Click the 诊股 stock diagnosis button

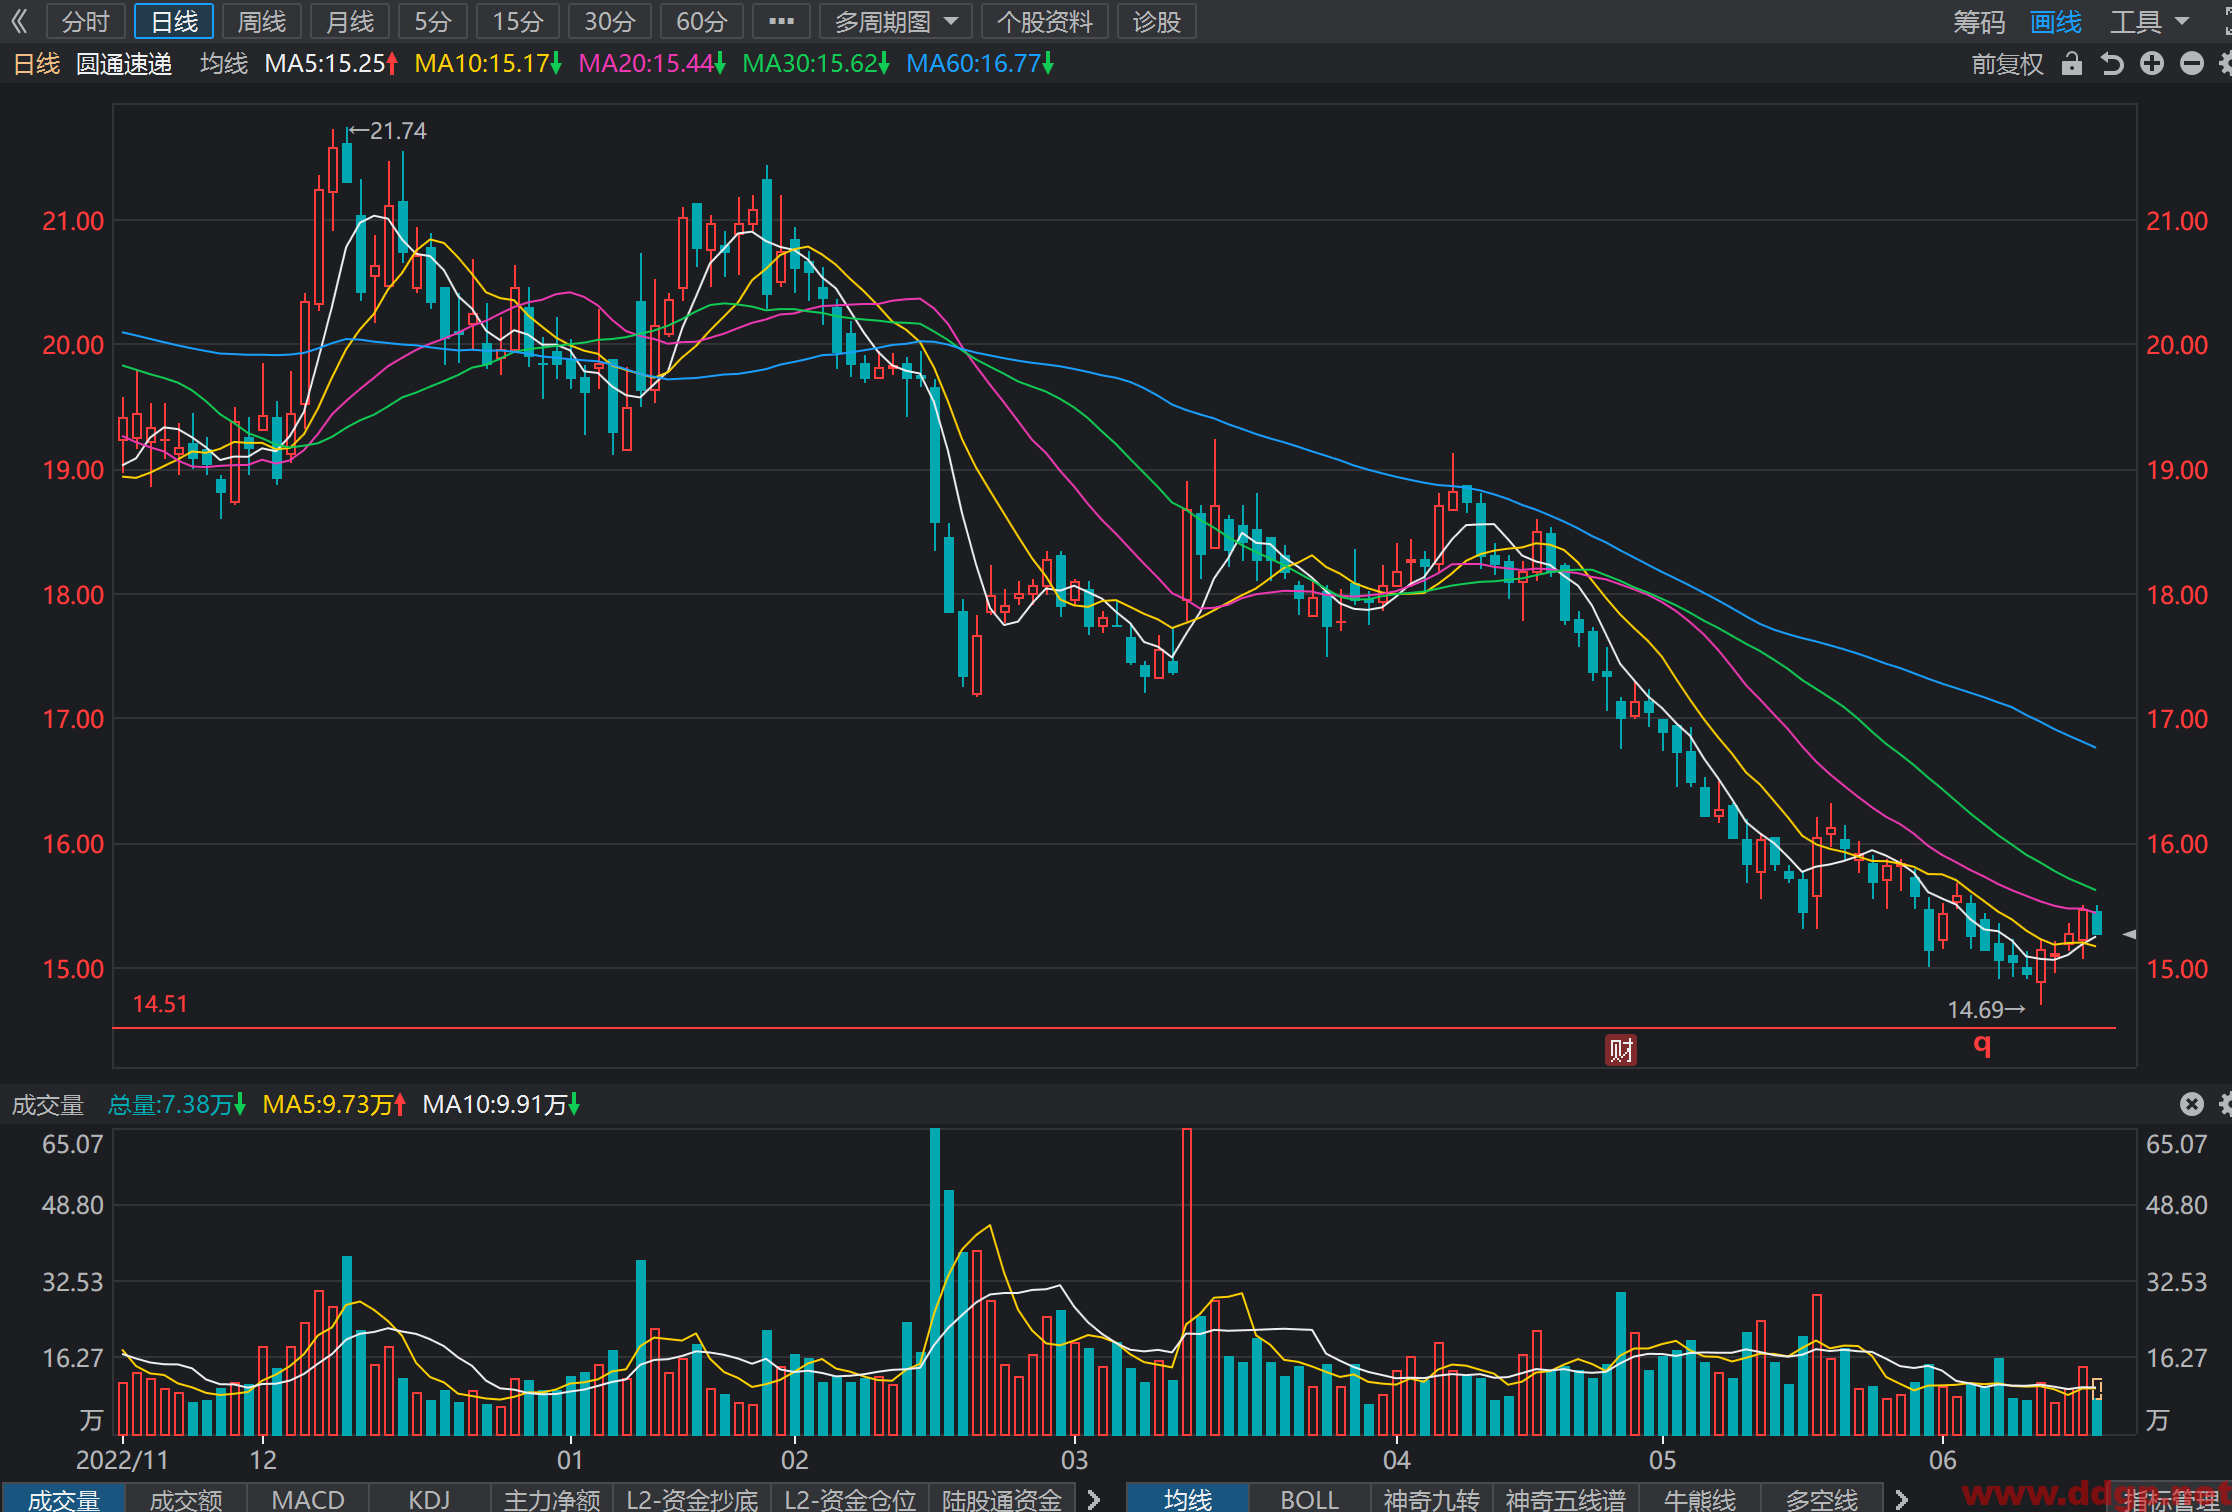(1157, 21)
